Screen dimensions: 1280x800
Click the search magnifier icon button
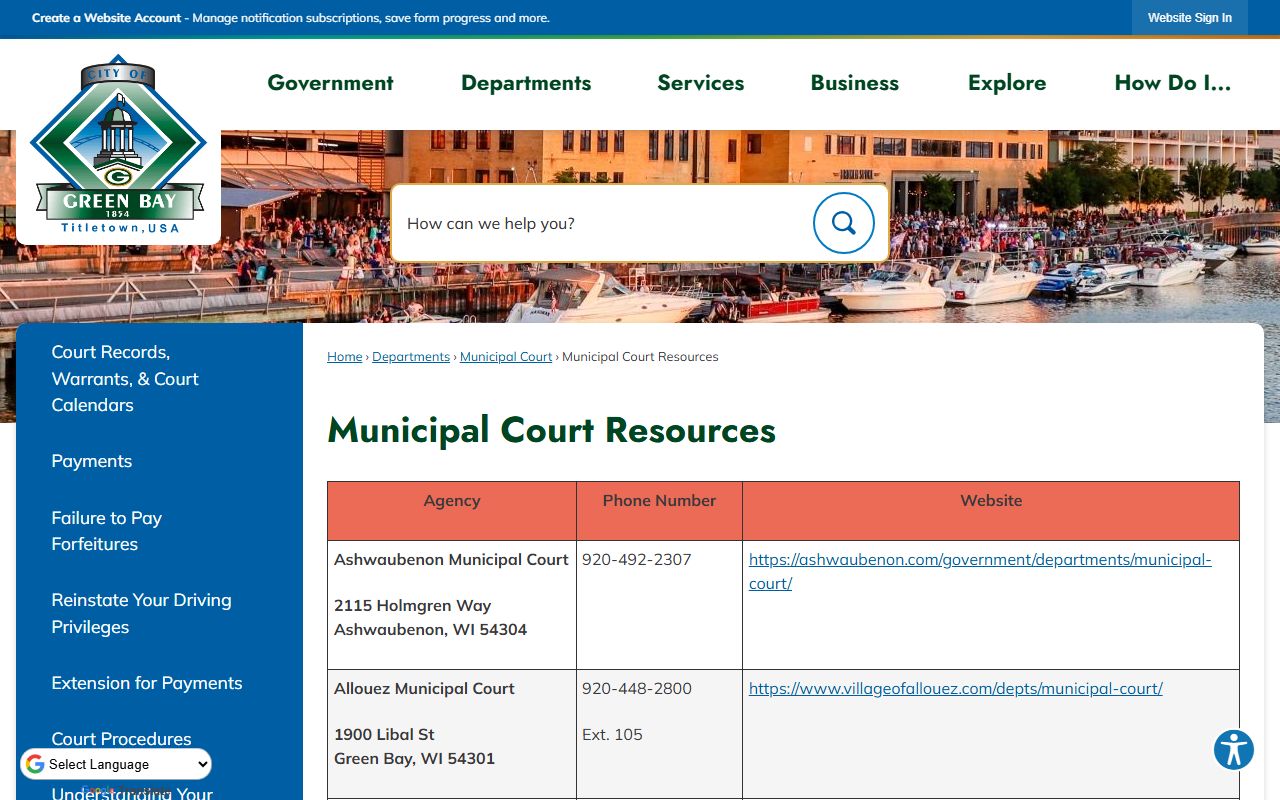tap(844, 223)
